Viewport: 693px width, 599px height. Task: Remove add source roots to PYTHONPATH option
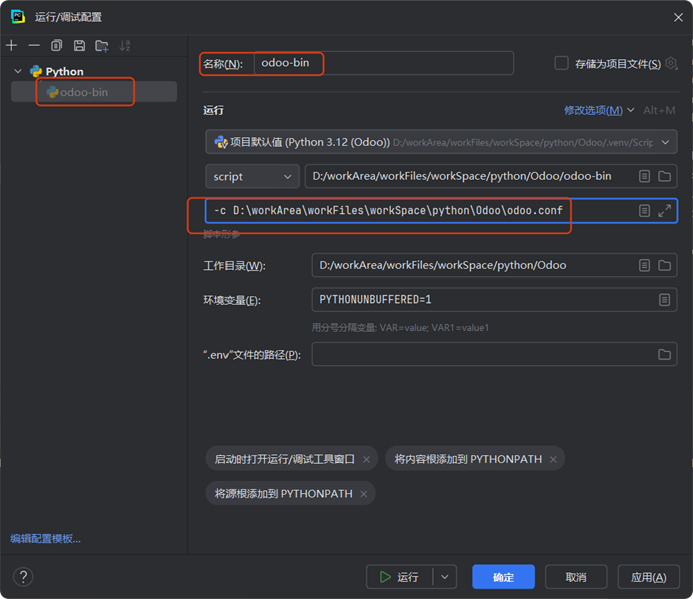[364, 494]
